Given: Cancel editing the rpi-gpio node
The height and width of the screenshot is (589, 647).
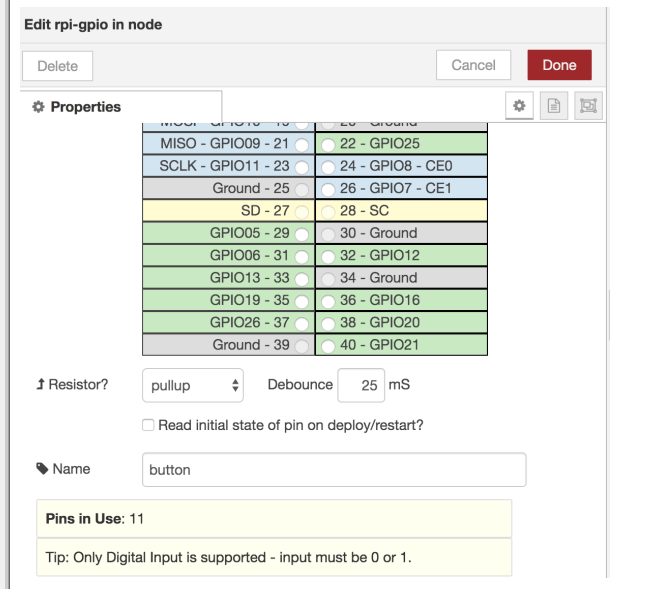Looking at the screenshot, I should pos(473,65).
